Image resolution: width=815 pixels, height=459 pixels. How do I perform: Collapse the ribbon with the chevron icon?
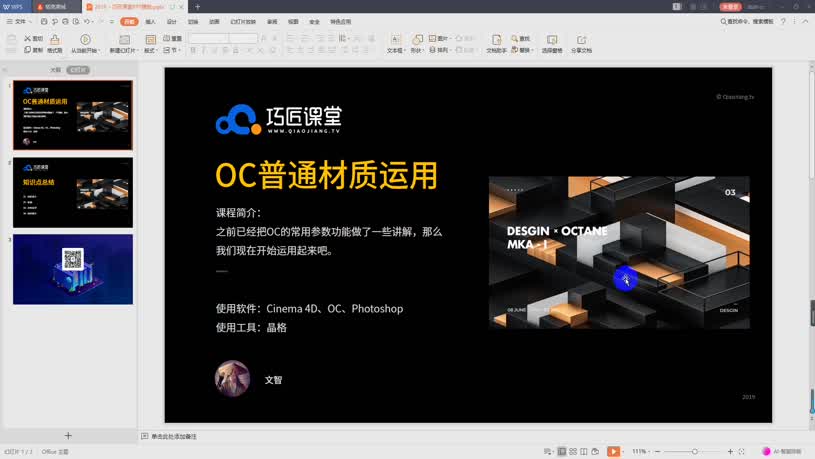[x=805, y=22]
